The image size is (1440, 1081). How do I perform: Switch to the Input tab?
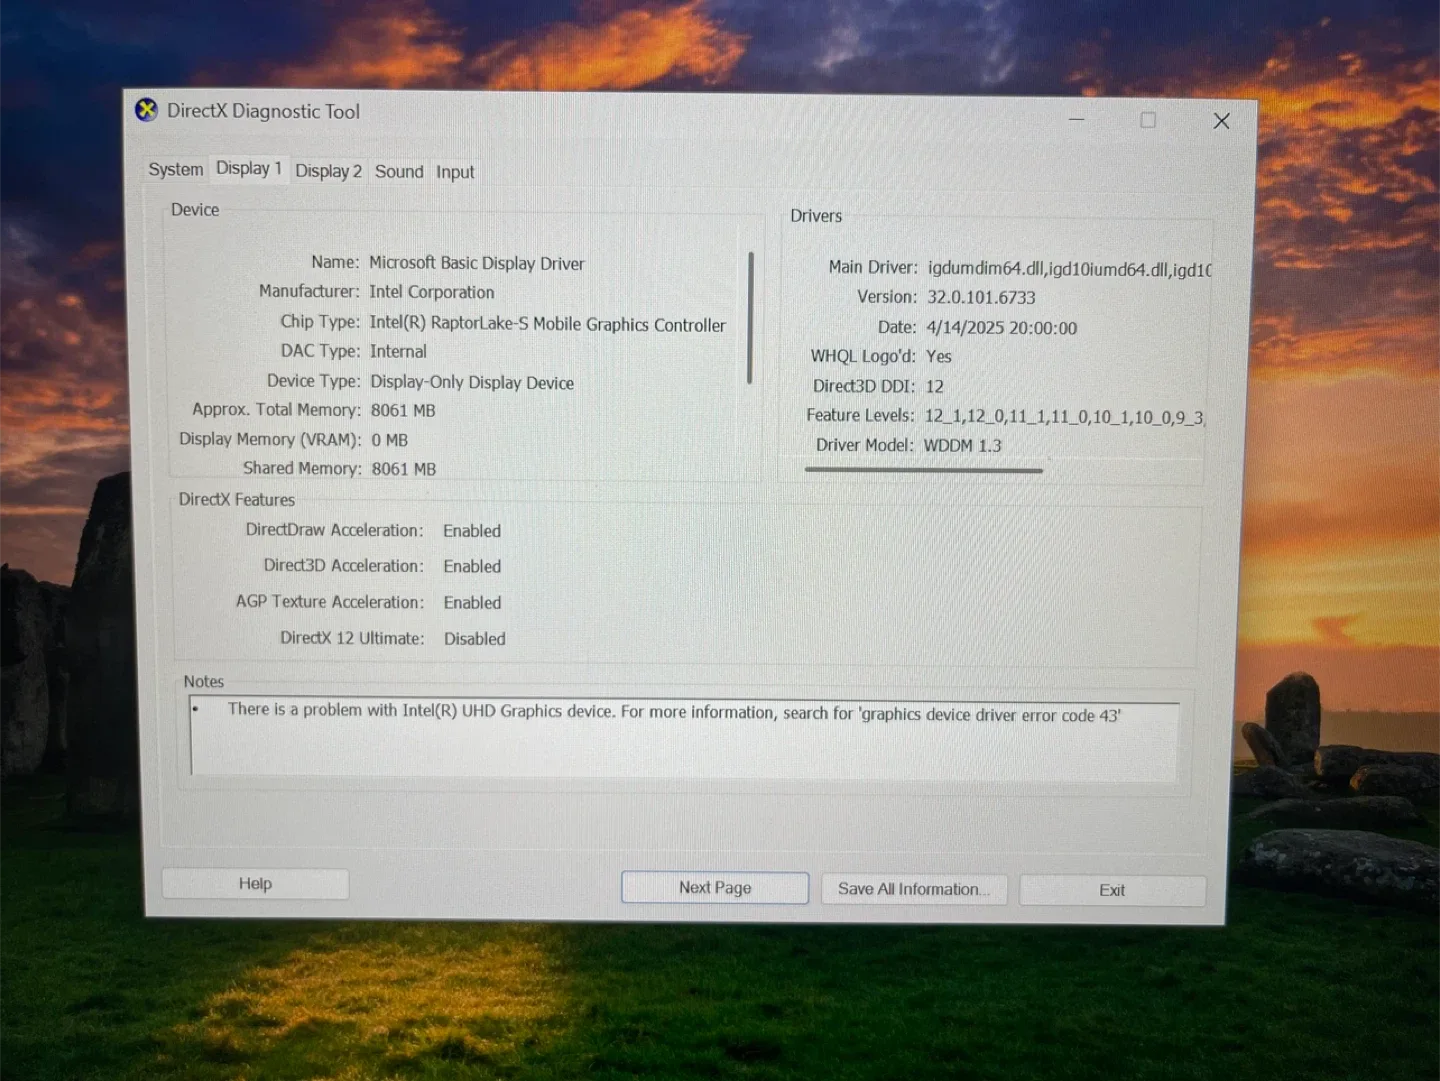click(x=455, y=171)
